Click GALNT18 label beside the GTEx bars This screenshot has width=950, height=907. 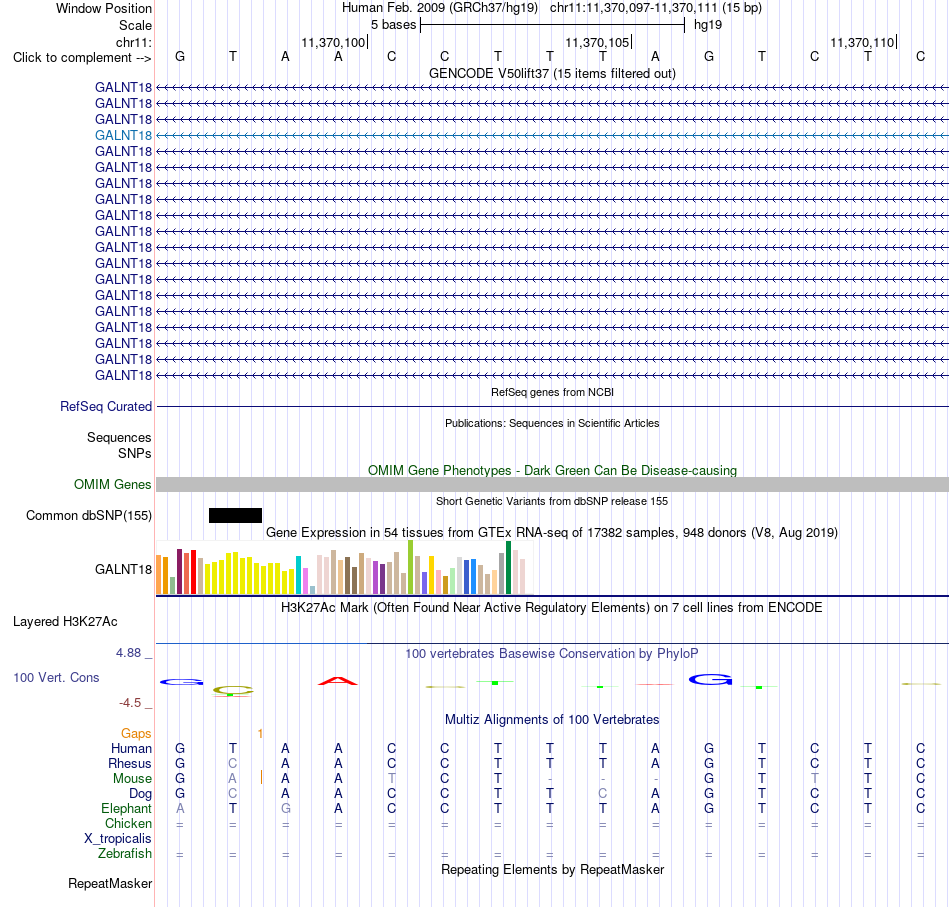(x=123, y=569)
